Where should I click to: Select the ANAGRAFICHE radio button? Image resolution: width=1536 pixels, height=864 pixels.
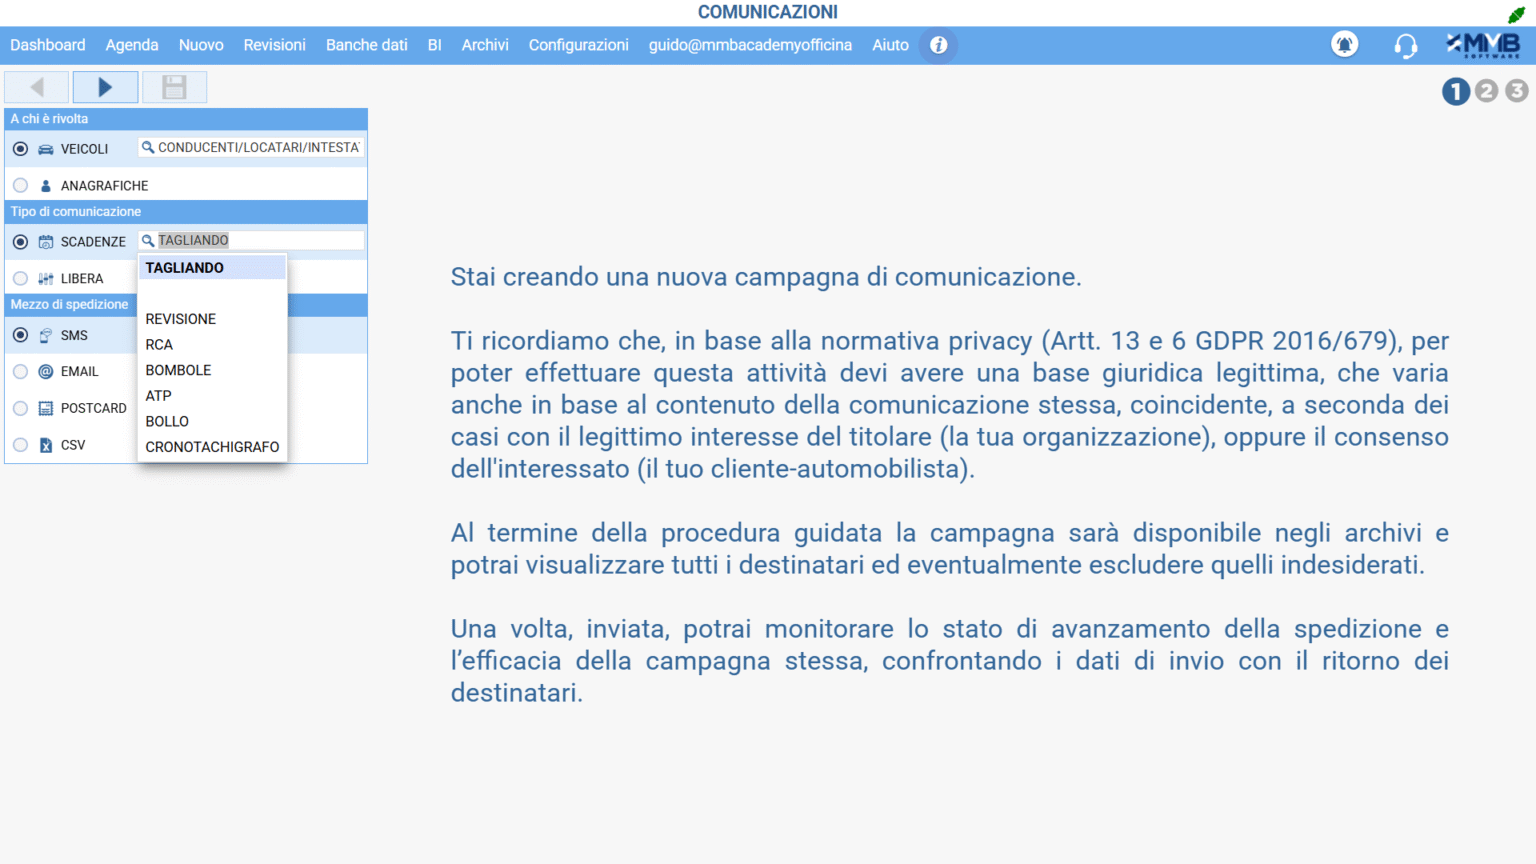[x=21, y=186]
